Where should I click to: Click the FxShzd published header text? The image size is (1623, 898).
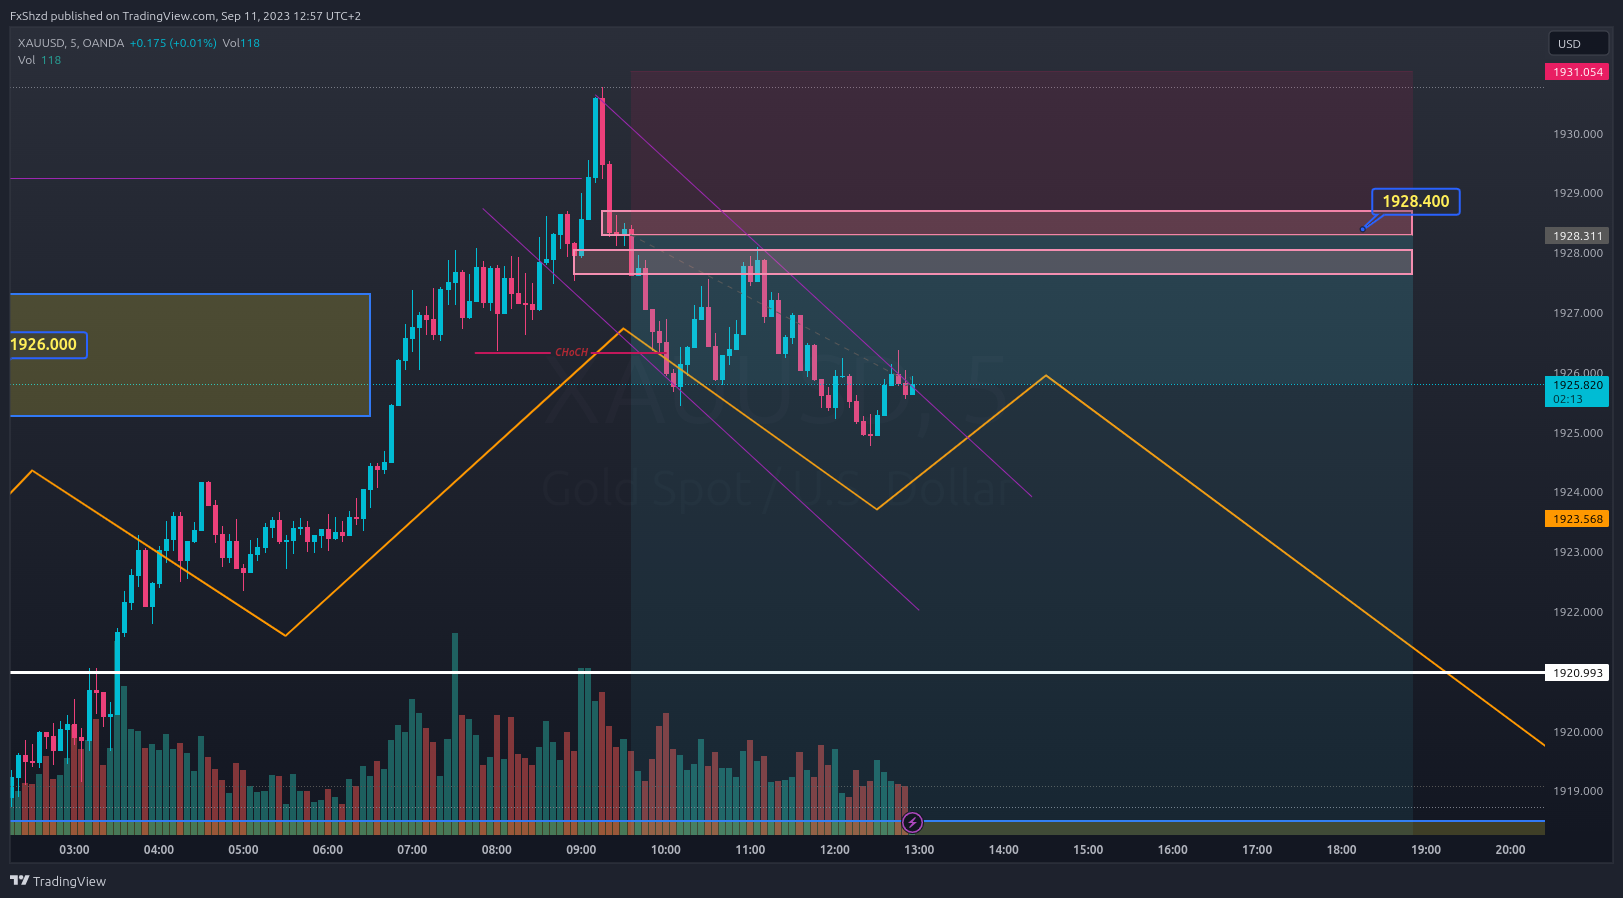(x=185, y=16)
